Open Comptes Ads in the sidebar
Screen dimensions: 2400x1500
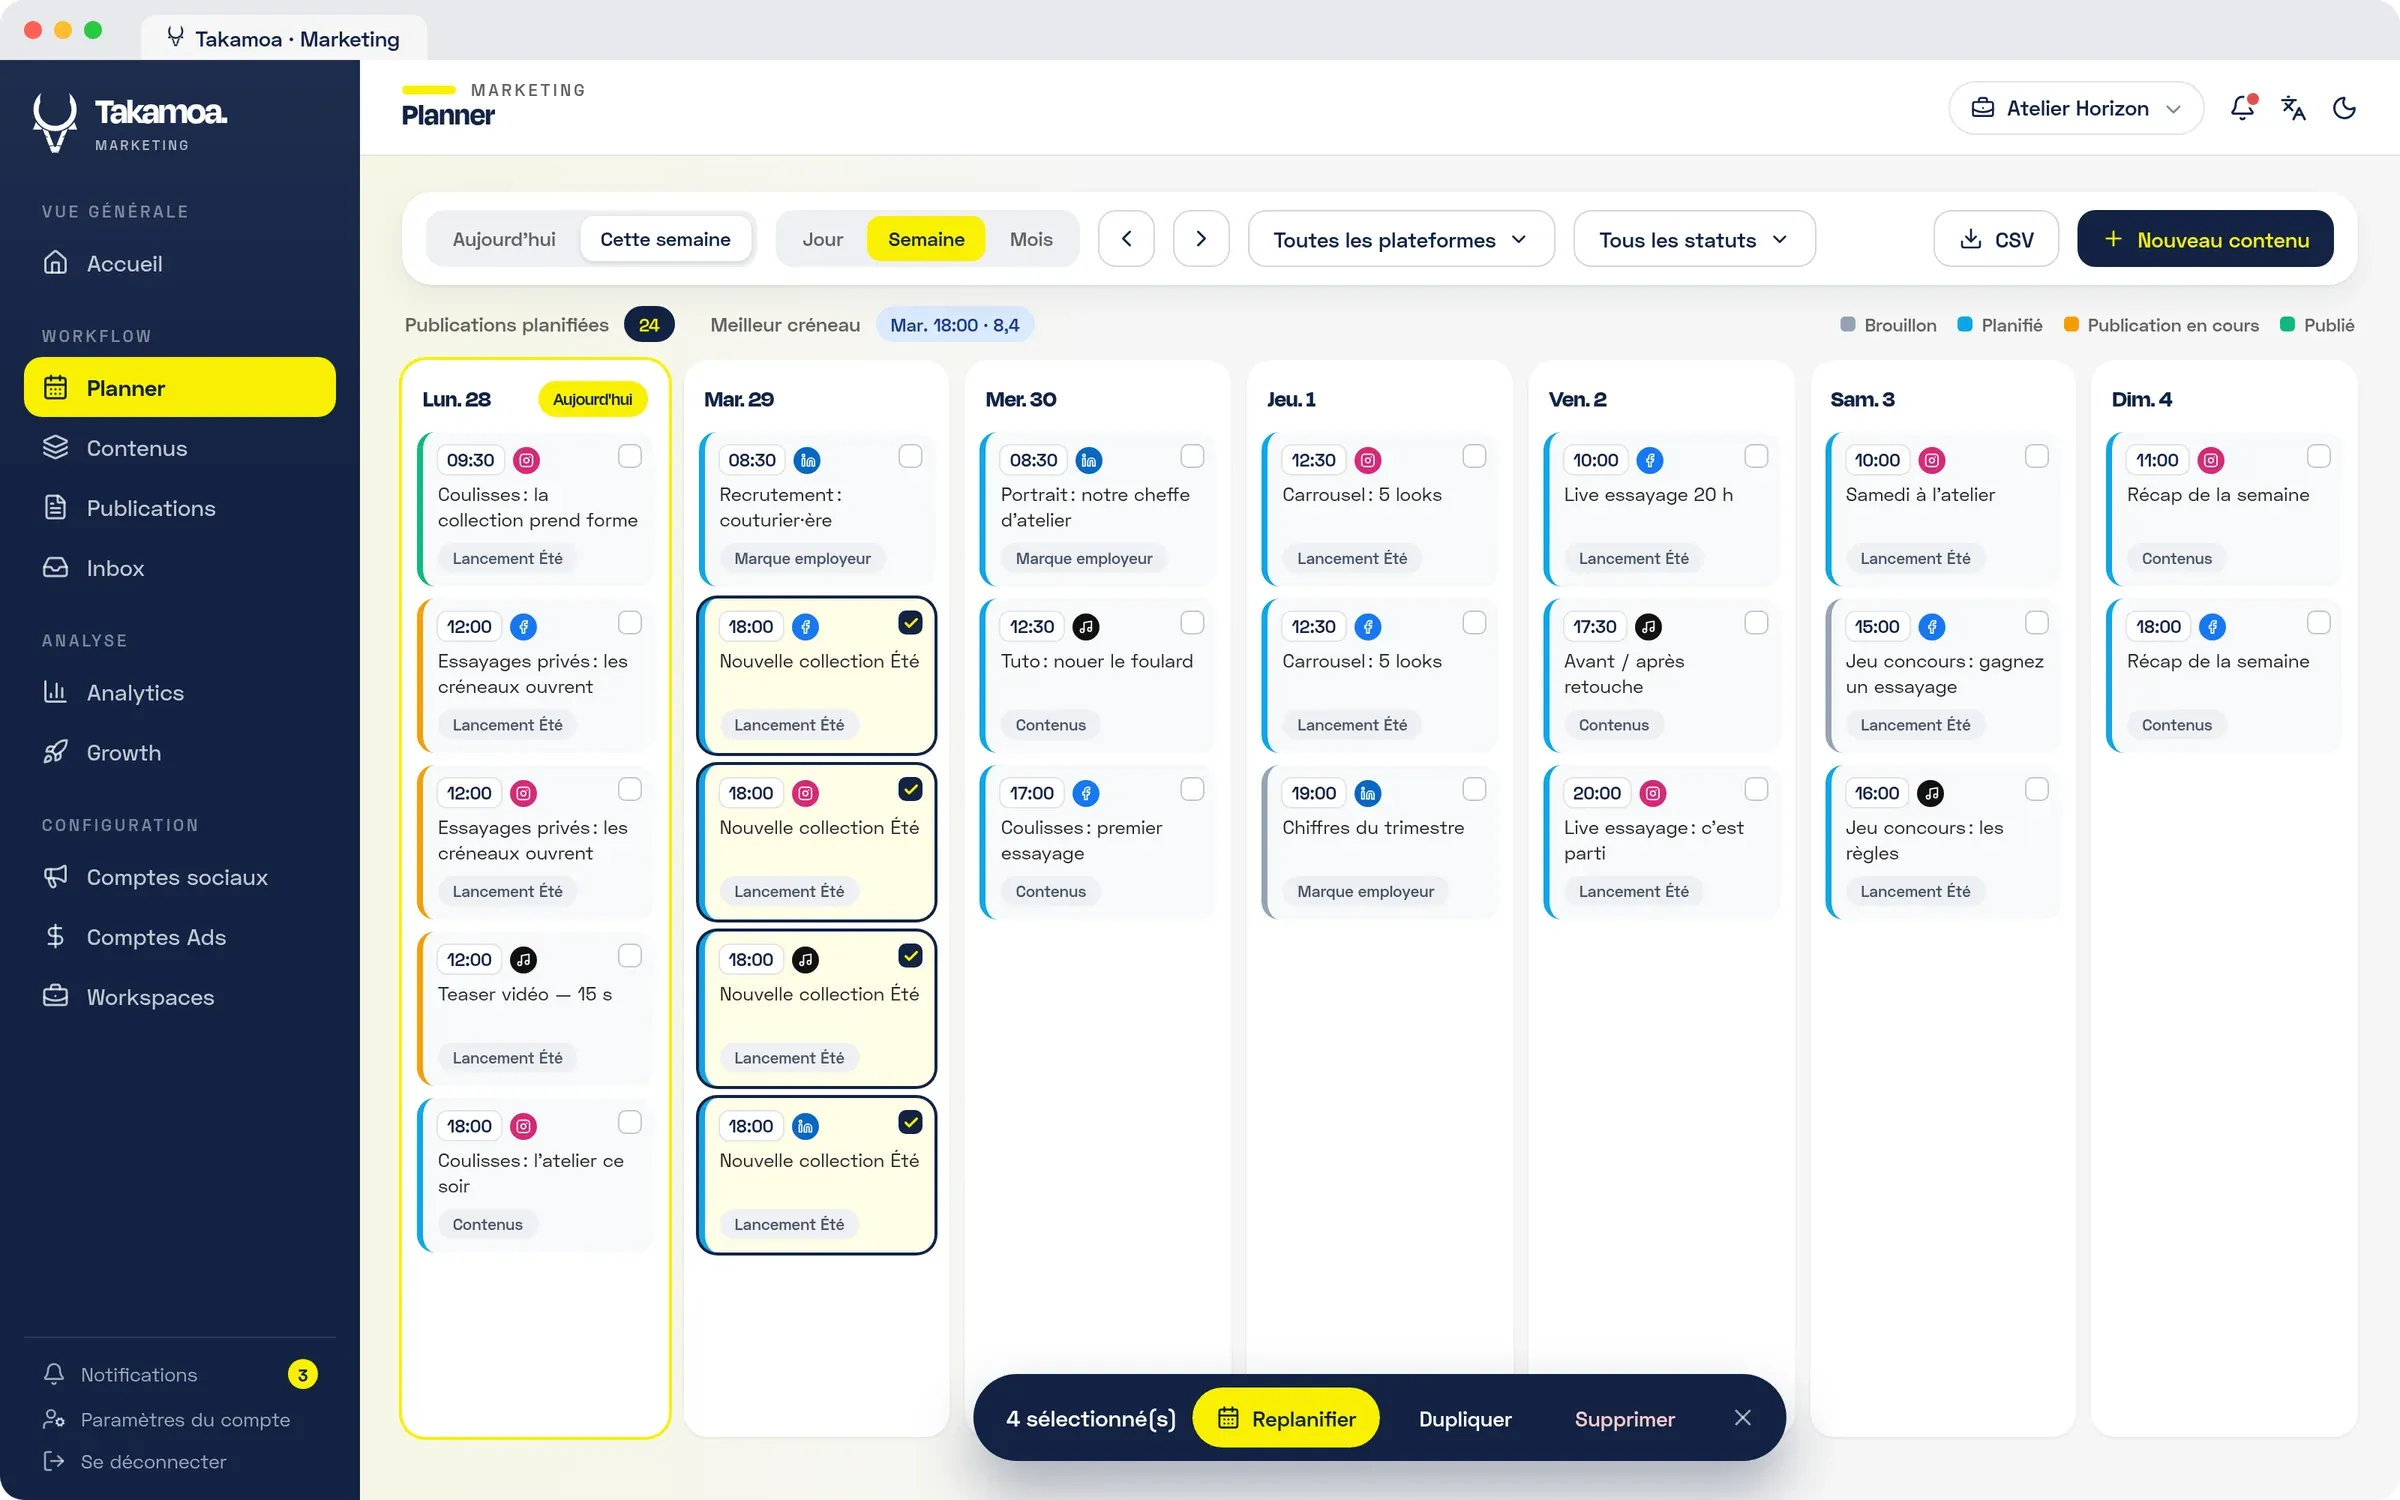click(180, 937)
